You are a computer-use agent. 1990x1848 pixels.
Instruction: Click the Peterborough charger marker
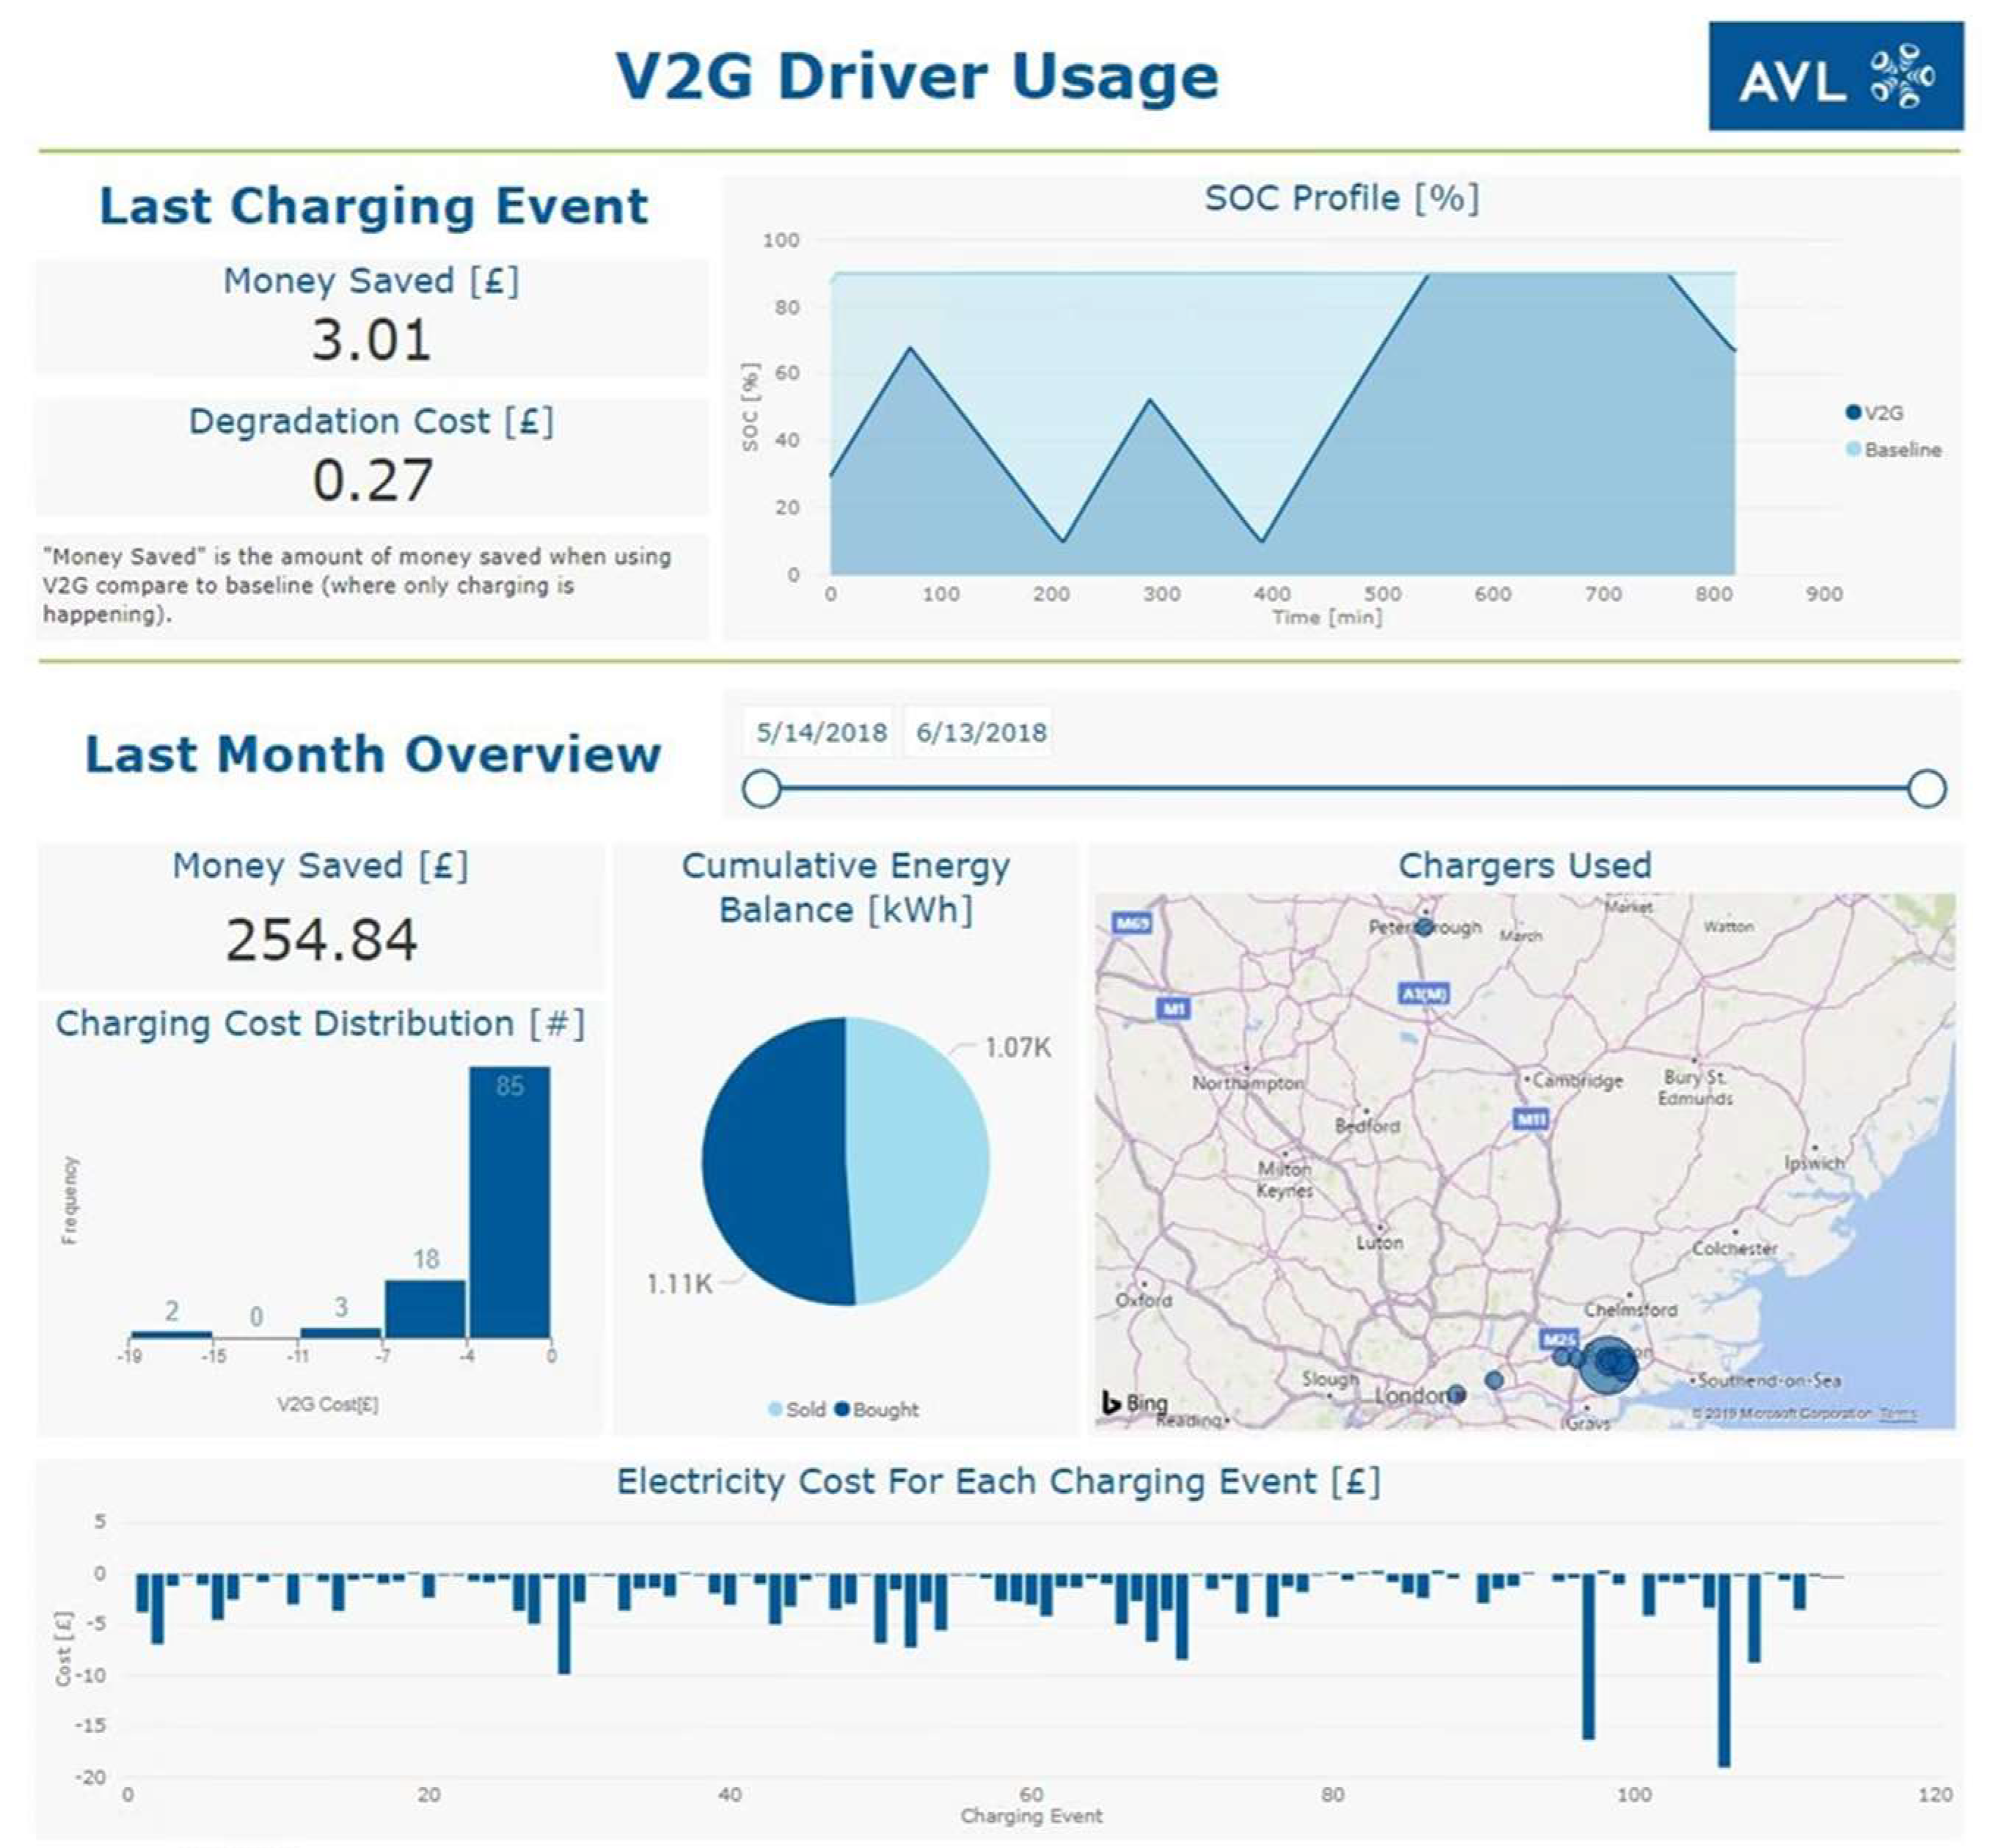coord(1424,927)
